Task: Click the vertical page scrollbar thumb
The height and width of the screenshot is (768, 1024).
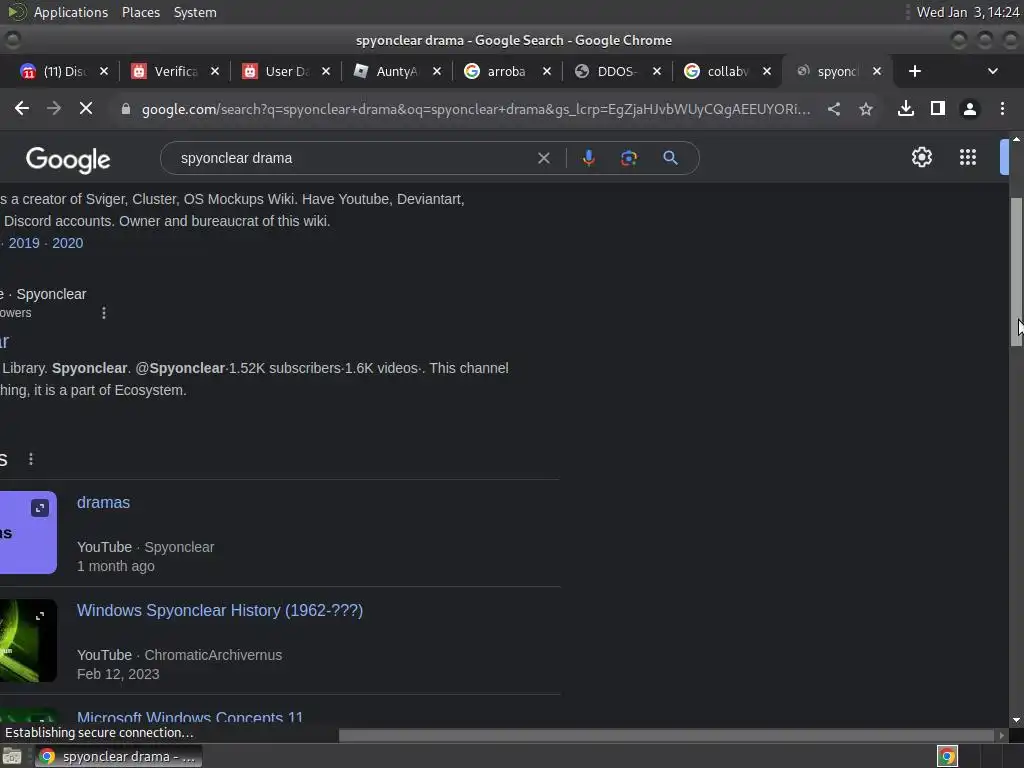Action: [1016, 271]
